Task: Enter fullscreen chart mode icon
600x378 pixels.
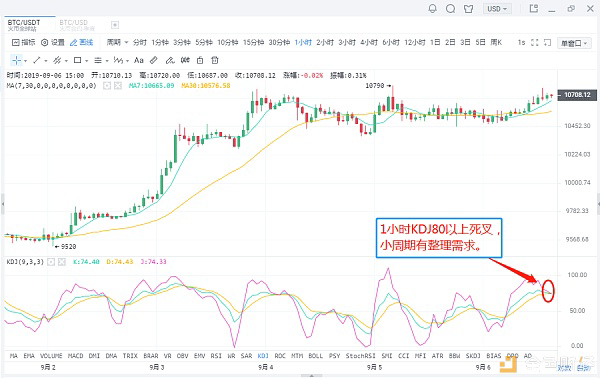Action: click(x=535, y=42)
